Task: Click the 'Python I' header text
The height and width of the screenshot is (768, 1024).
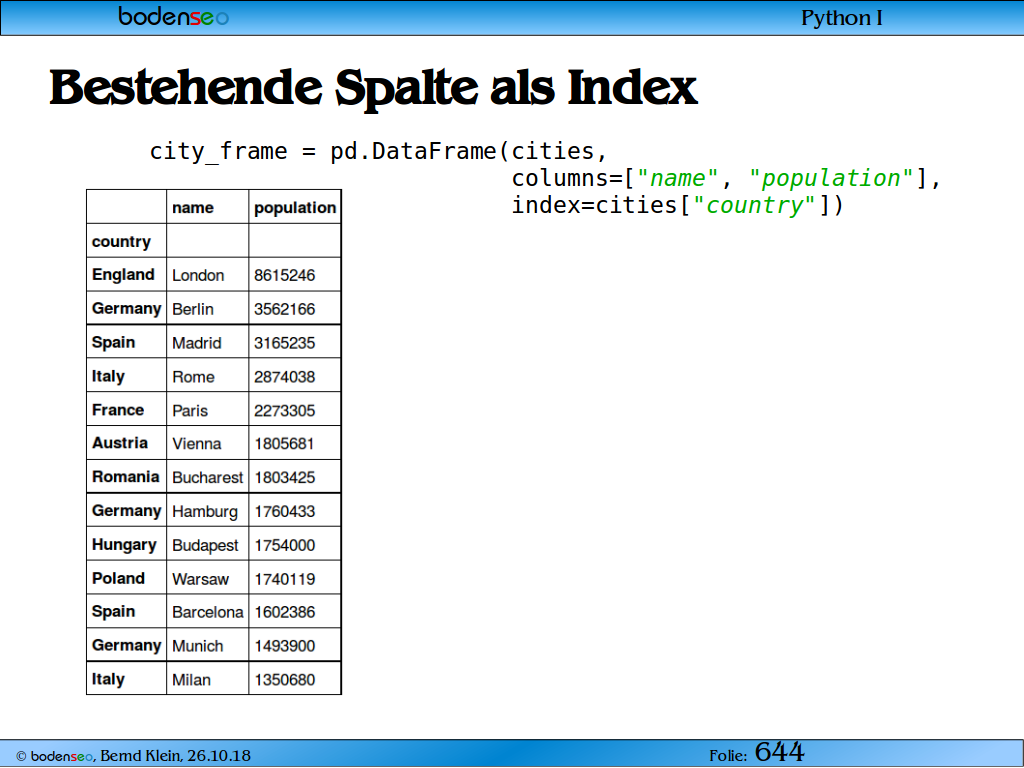Action: click(842, 18)
